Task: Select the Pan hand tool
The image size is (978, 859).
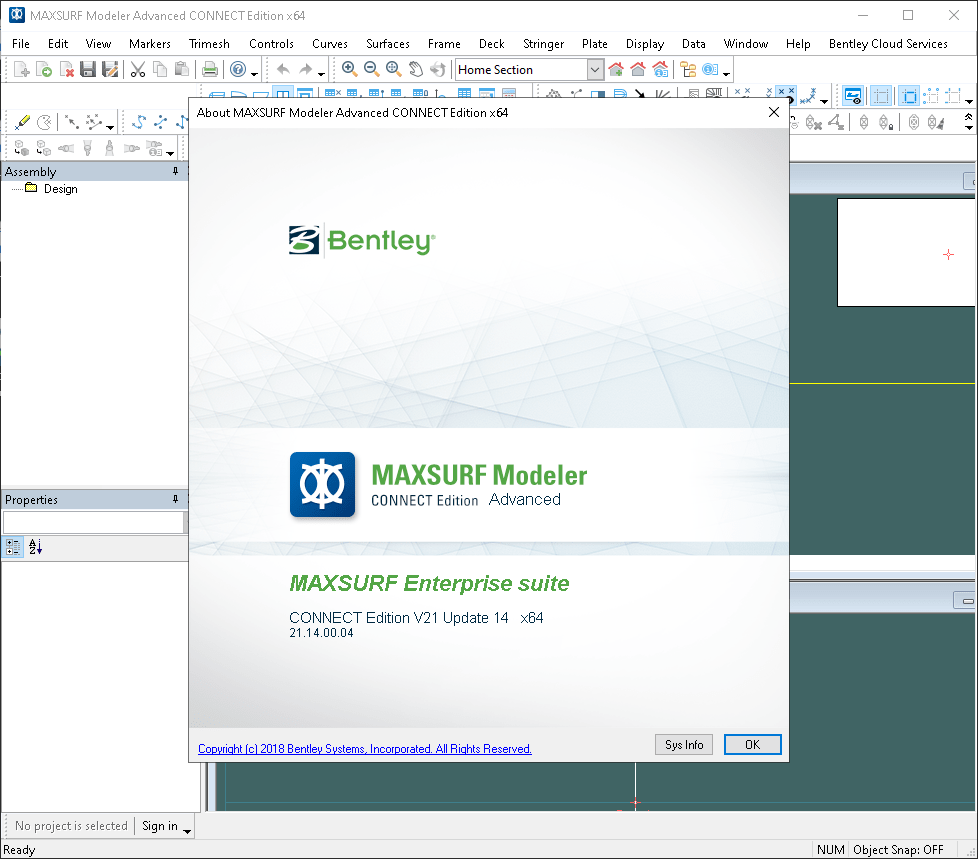Action: 416,70
